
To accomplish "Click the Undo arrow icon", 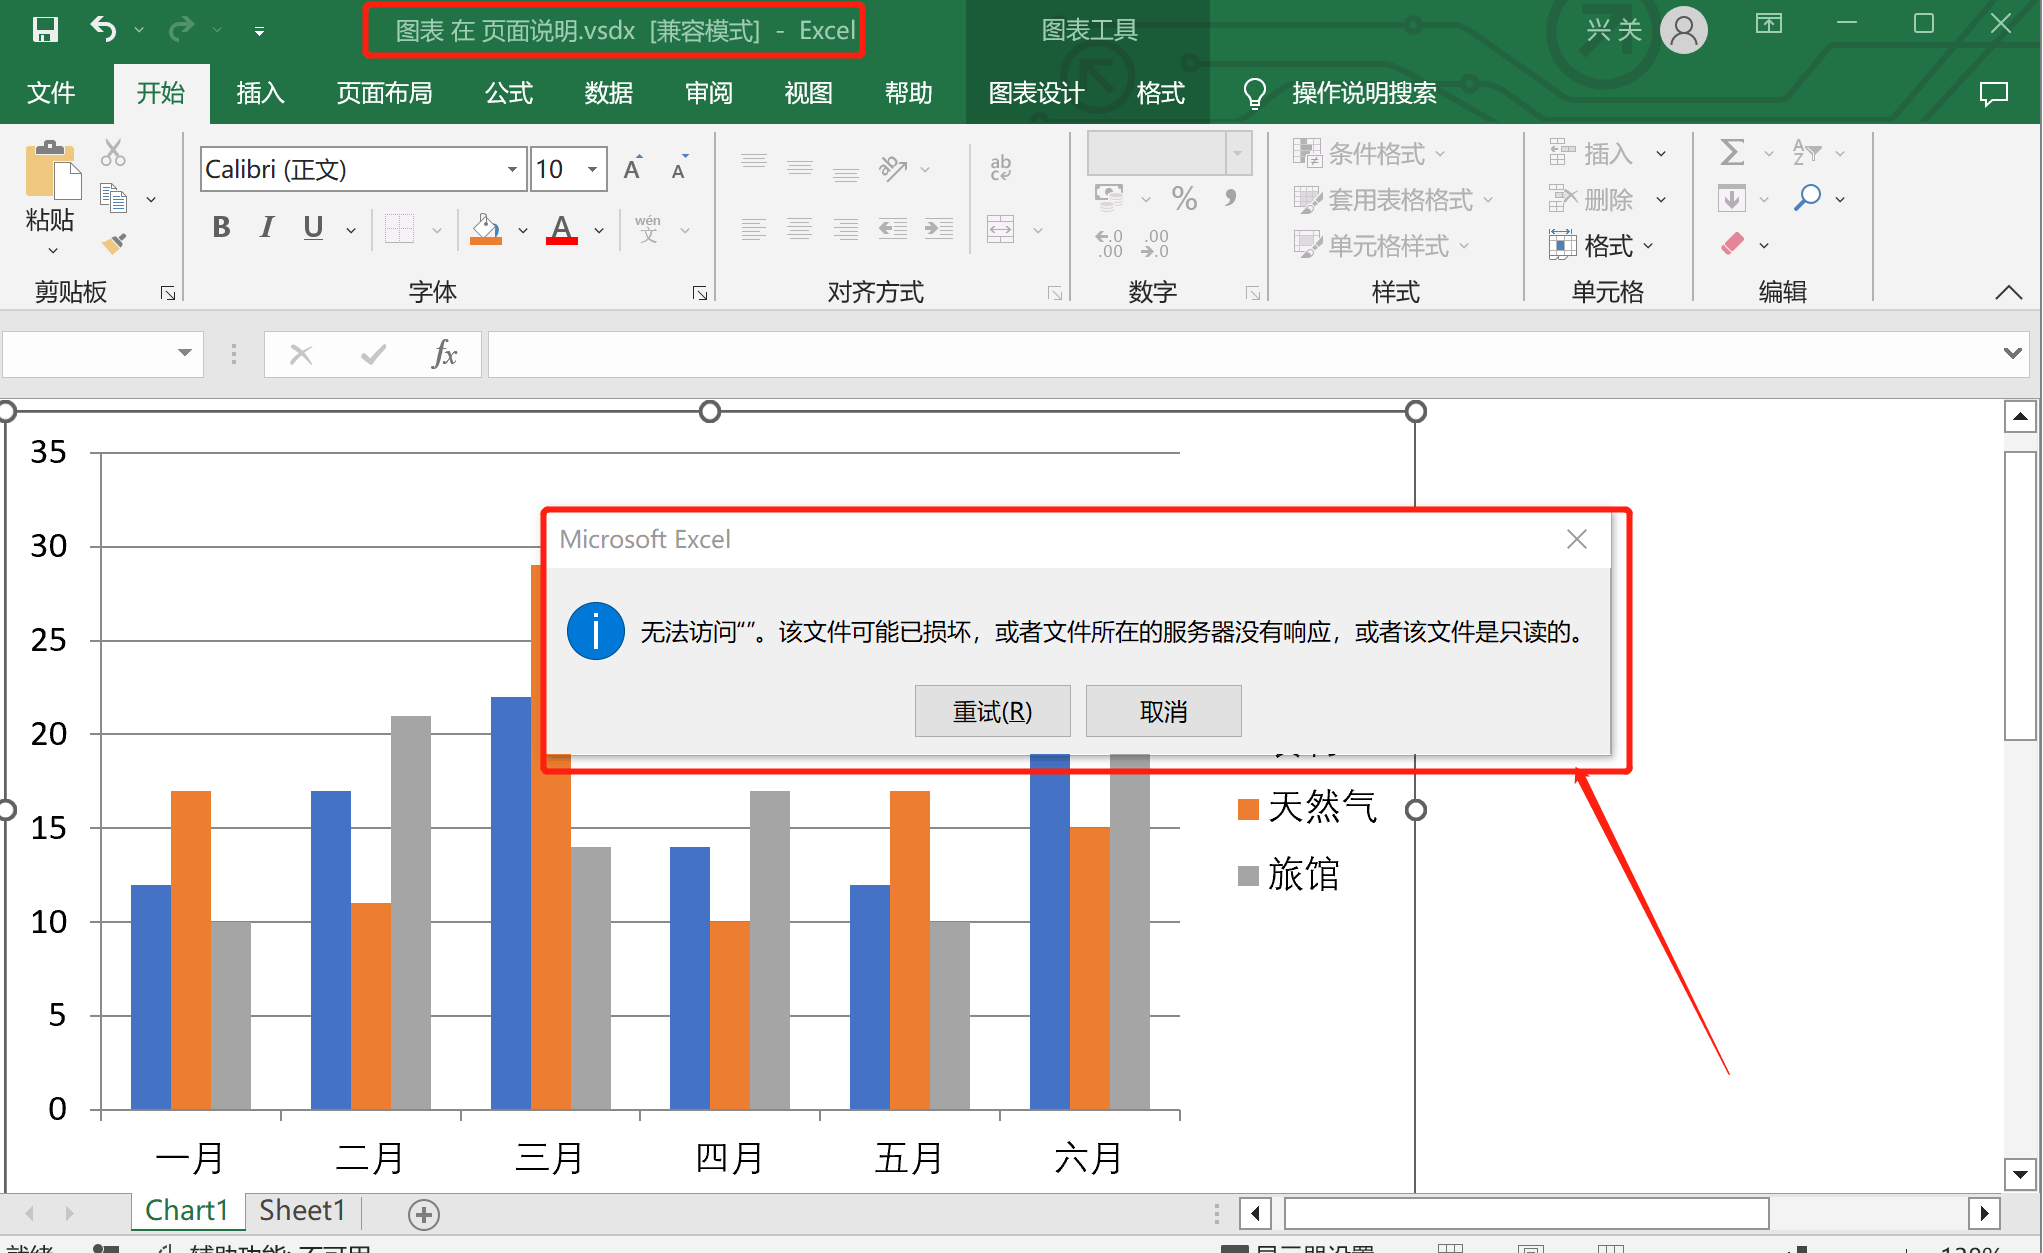I will pyautogui.click(x=104, y=29).
